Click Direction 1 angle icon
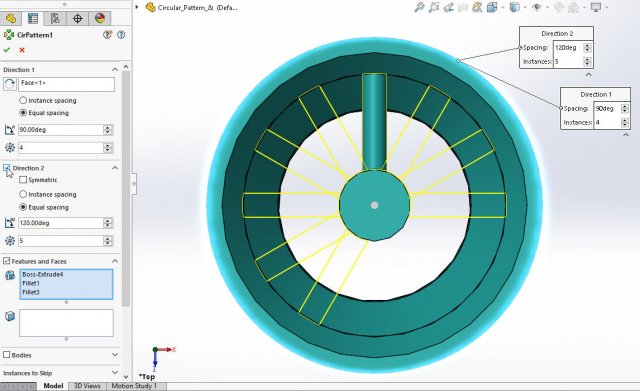The width and height of the screenshot is (640, 391). [x=10, y=130]
